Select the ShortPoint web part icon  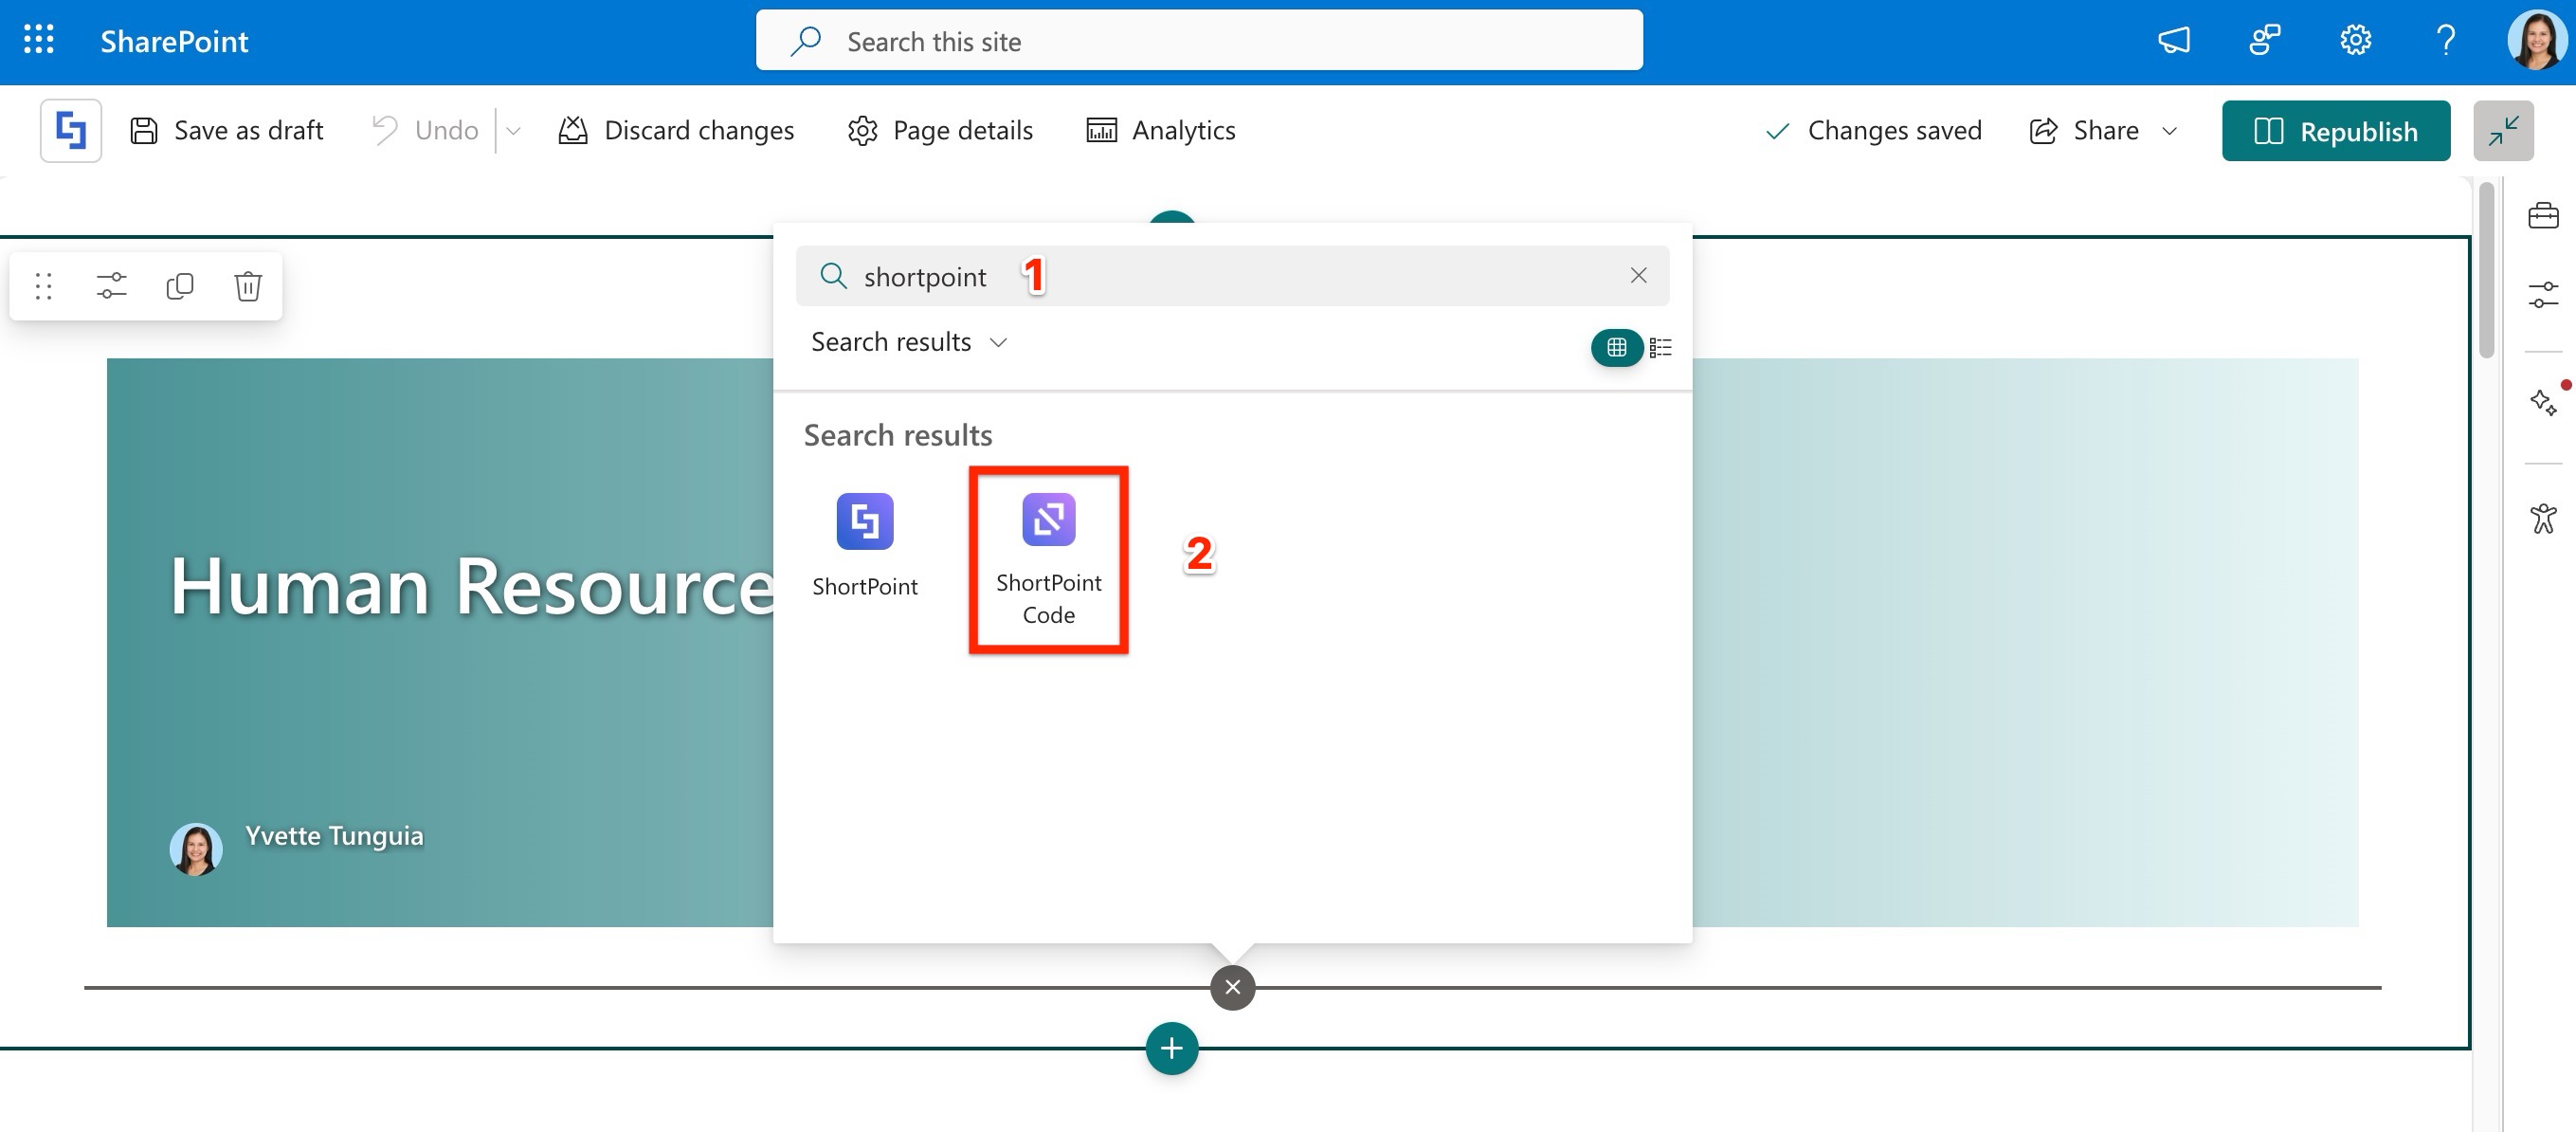pyautogui.click(x=864, y=522)
